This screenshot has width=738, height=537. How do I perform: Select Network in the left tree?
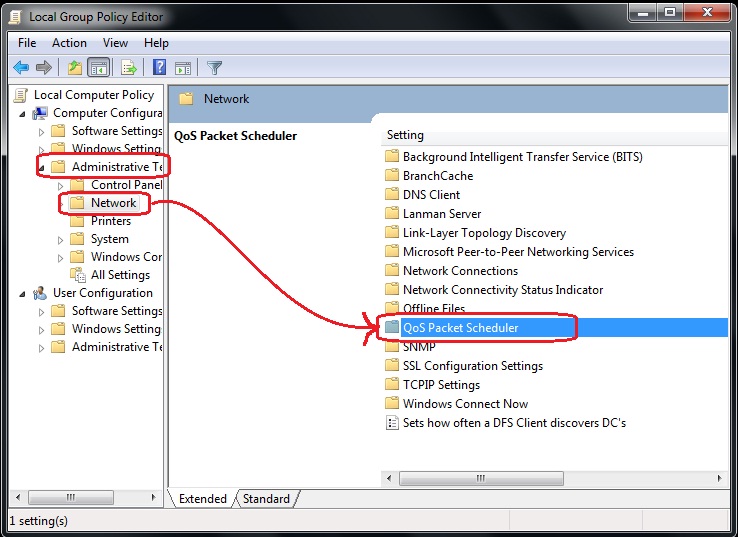pyautogui.click(x=113, y=203)
